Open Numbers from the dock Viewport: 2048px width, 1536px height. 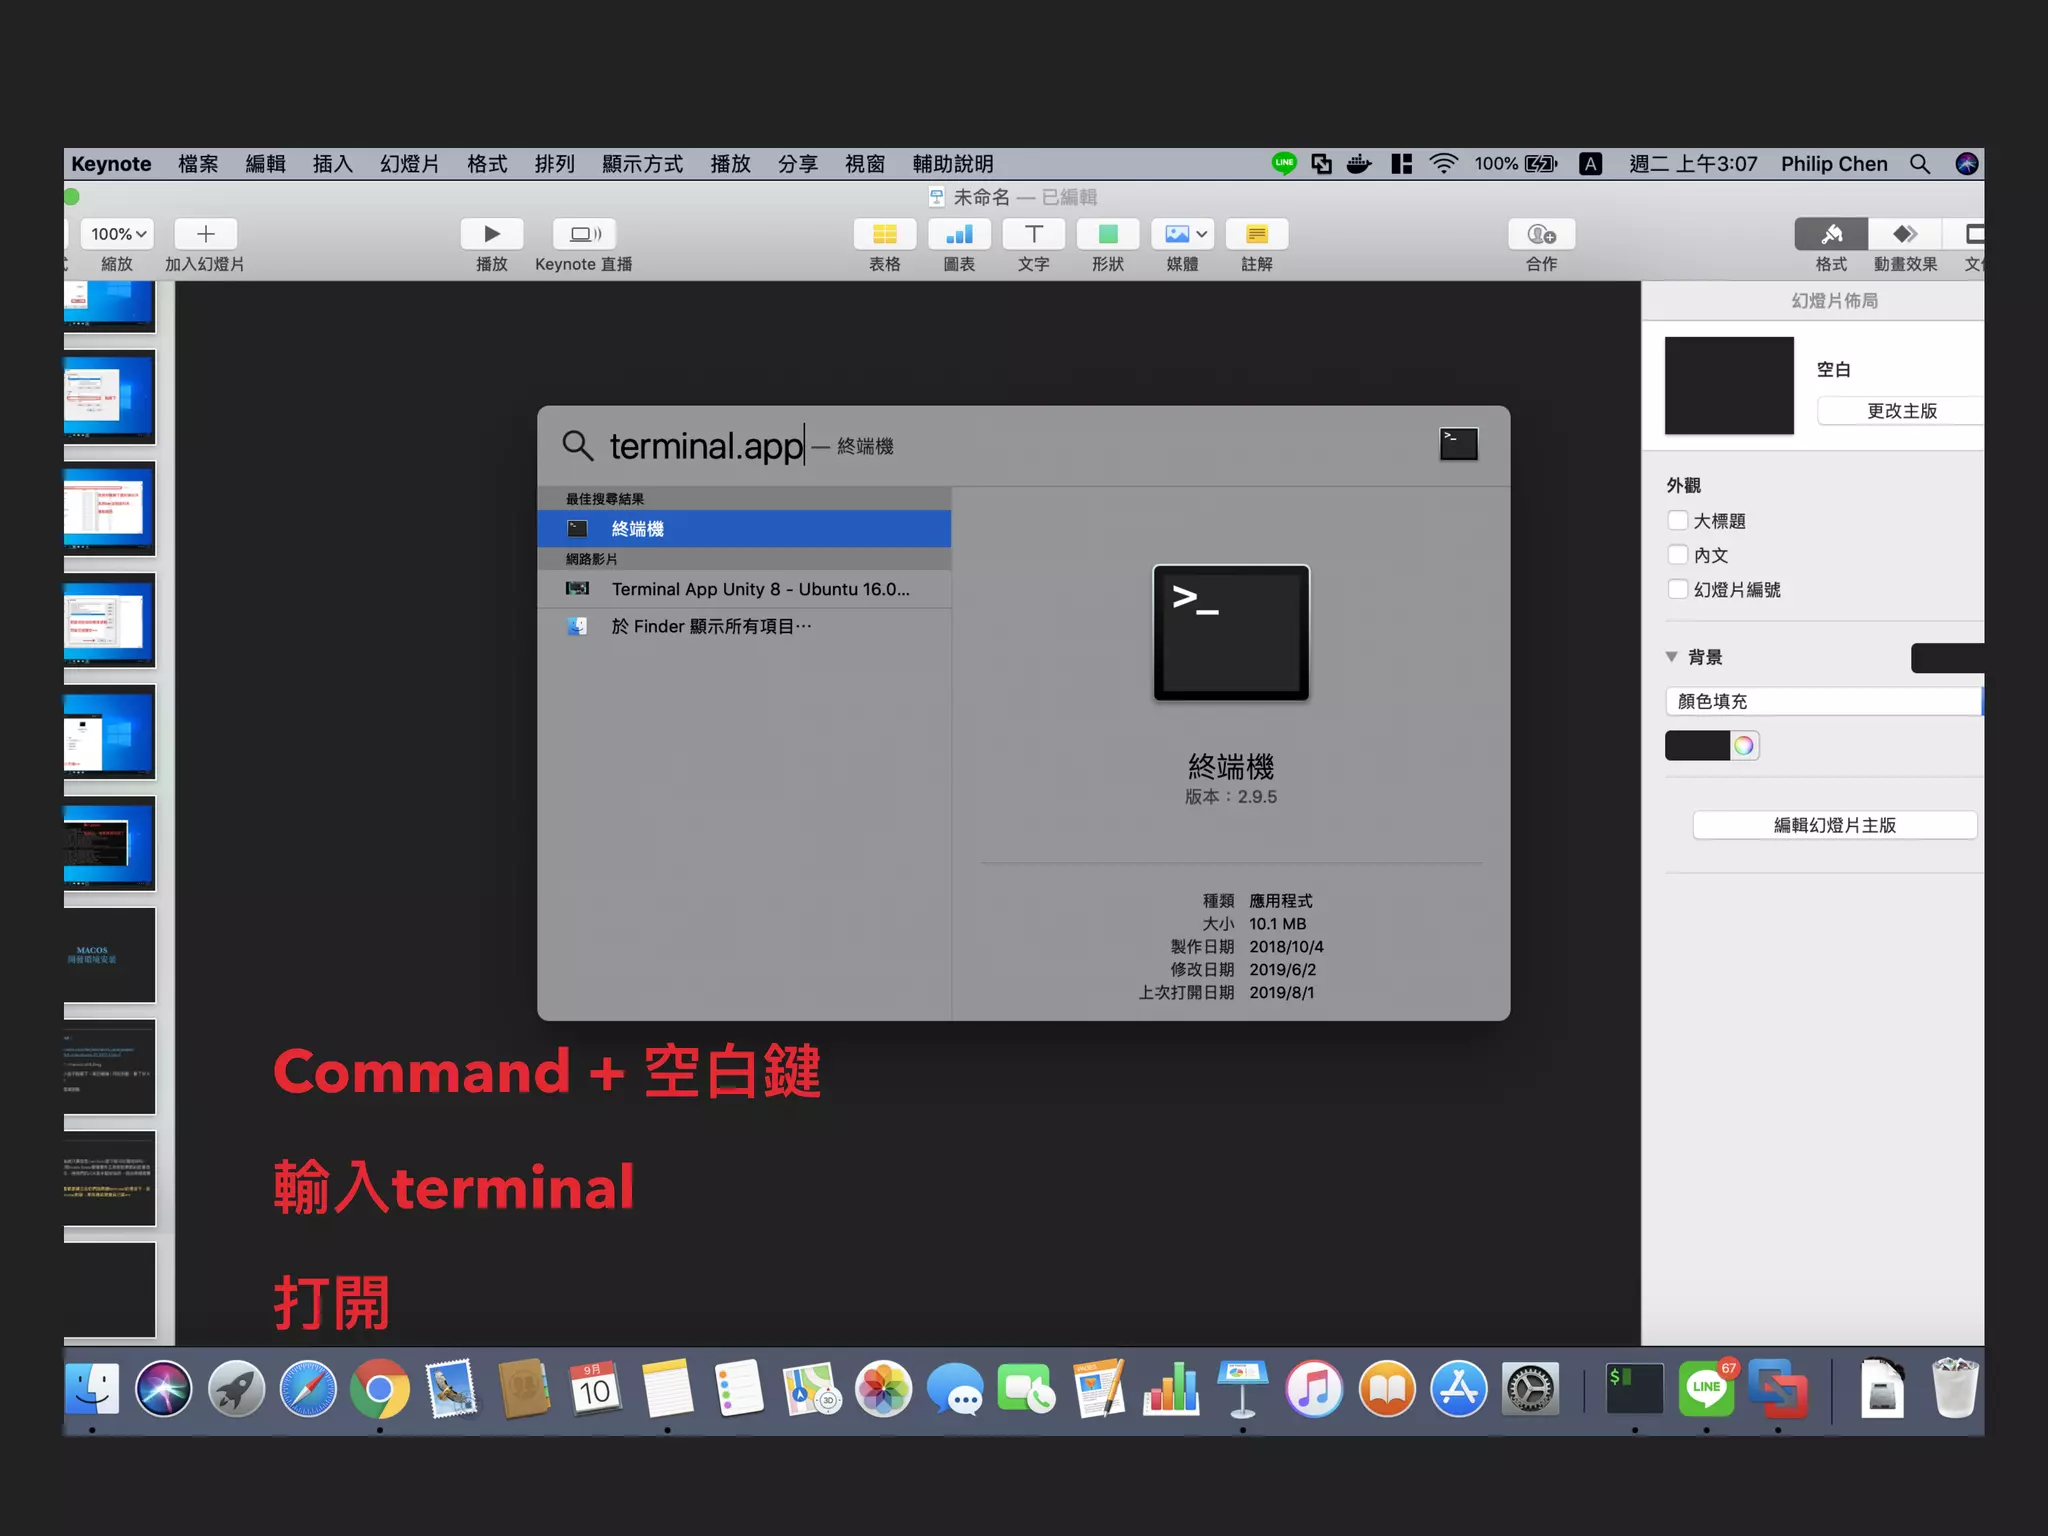click(1171, 1389)
